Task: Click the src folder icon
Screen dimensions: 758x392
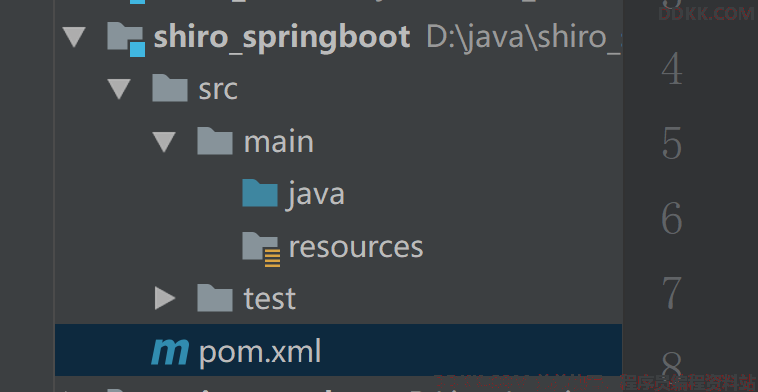Action: pos(170,88)
